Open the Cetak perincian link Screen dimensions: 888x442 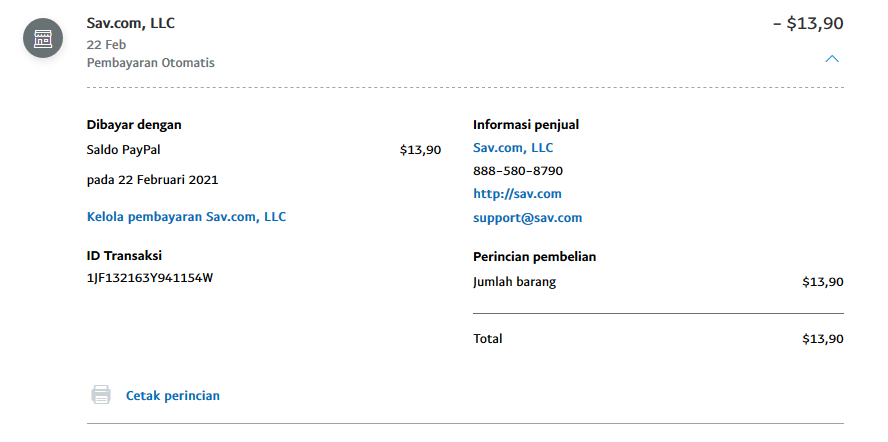click(173, 396)
